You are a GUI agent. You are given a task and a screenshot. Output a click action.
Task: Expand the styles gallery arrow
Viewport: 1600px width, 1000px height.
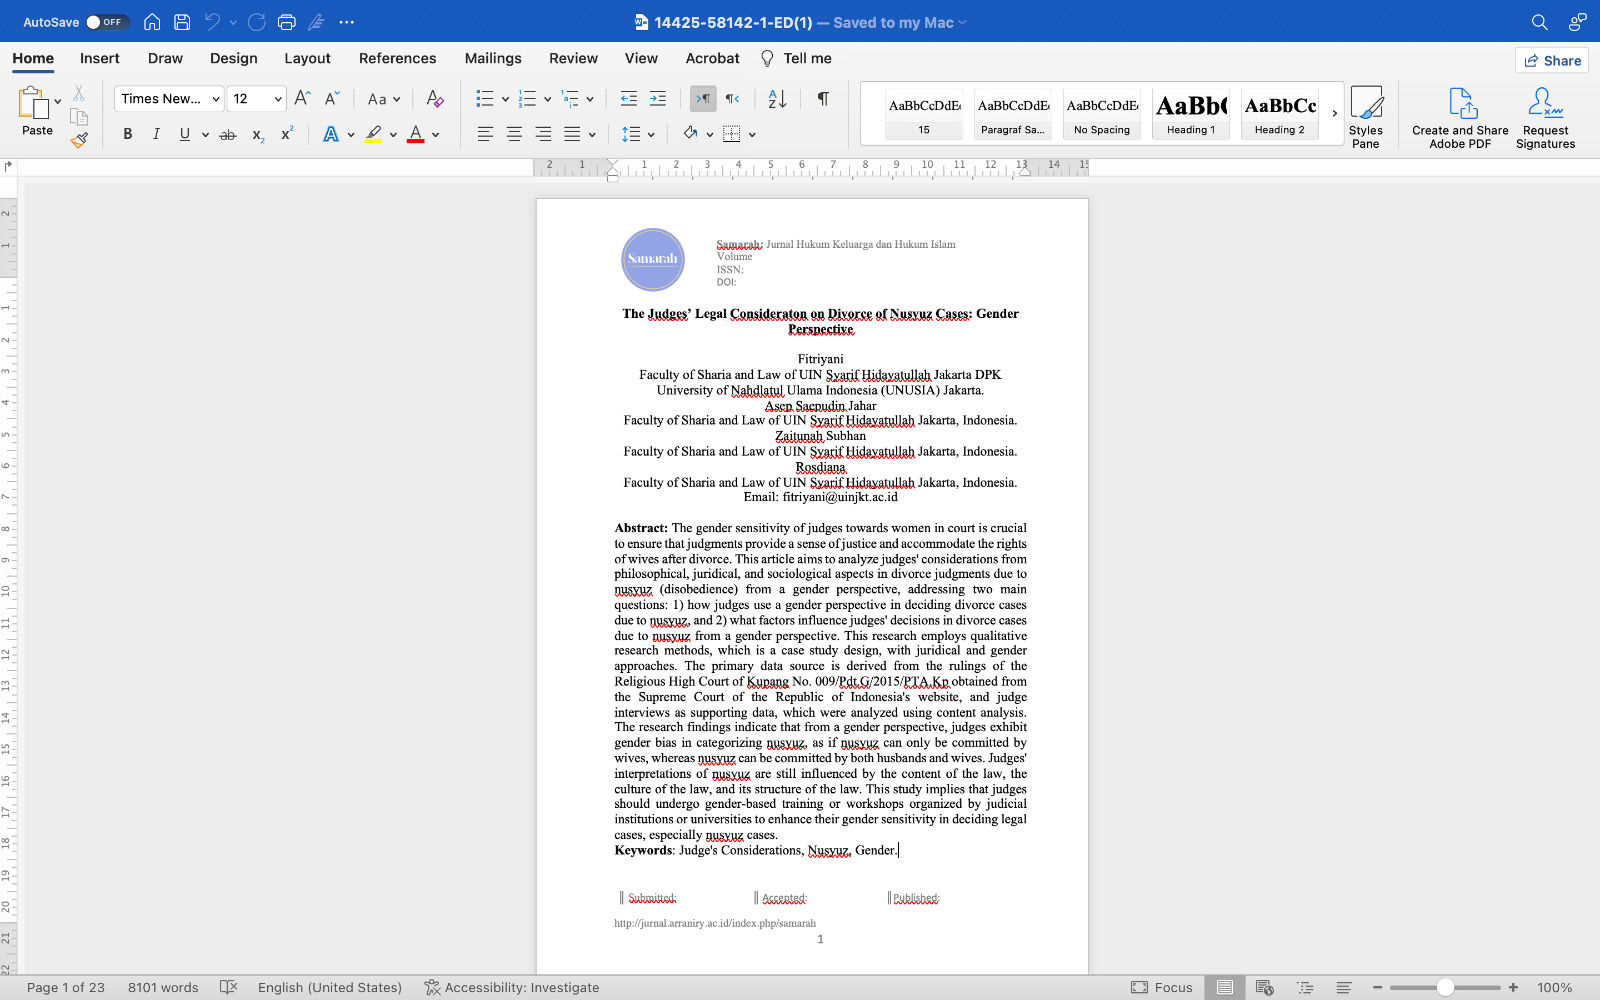(1334, 113)
